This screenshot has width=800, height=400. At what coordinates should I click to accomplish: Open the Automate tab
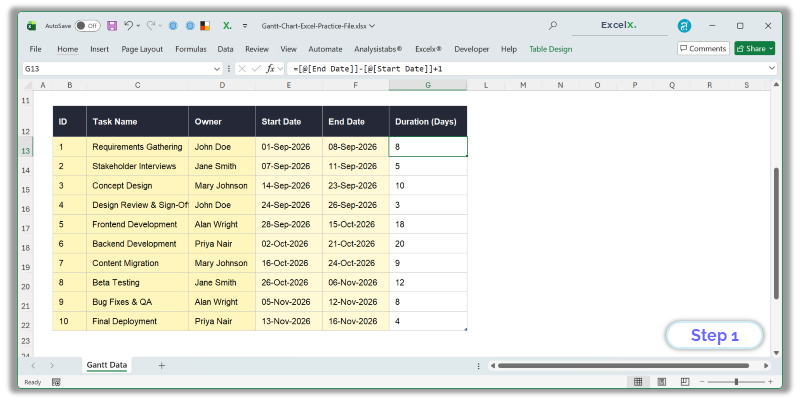click(x=325, y=49)
